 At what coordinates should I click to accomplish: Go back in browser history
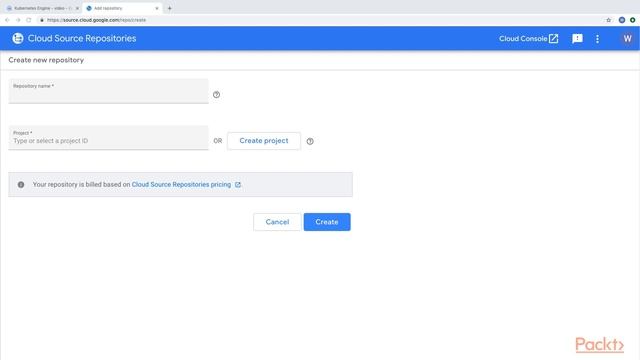click(7, 20)
